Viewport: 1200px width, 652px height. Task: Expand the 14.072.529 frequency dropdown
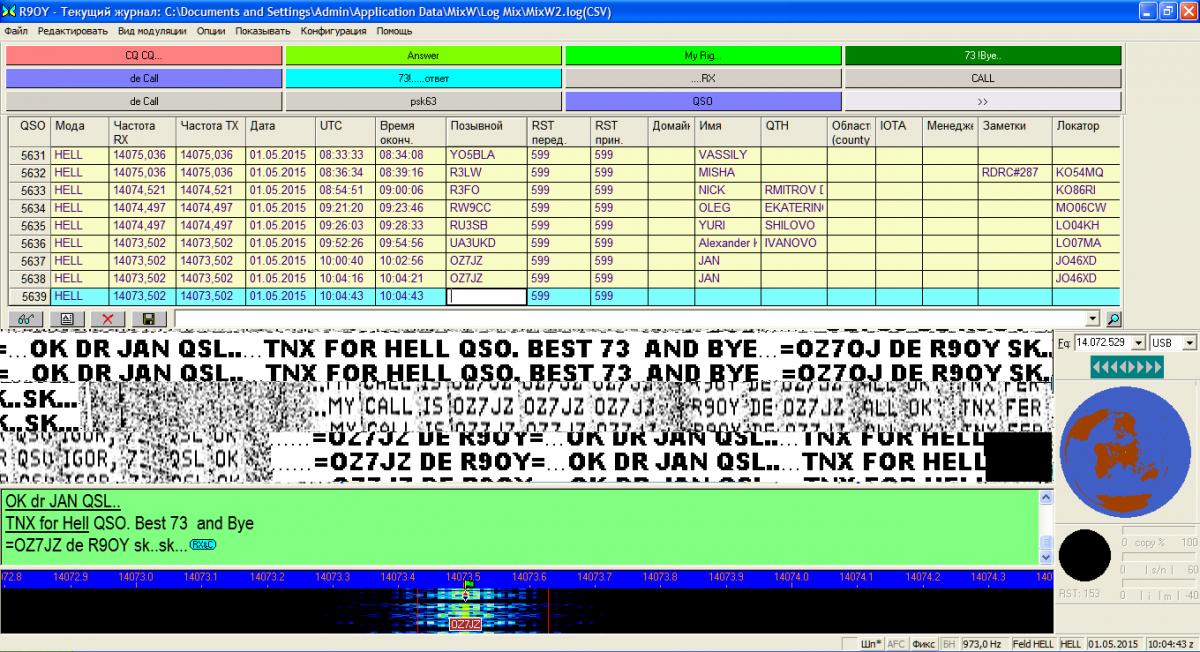coord(1140,343)
